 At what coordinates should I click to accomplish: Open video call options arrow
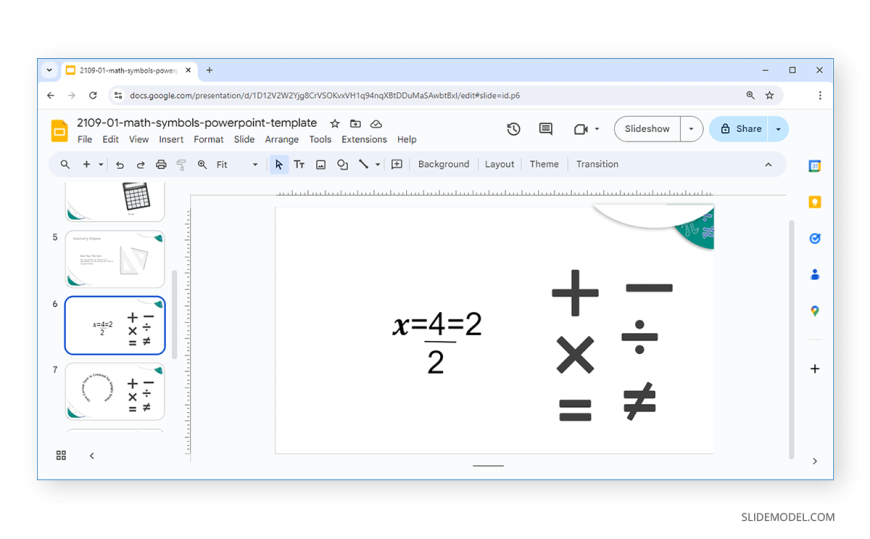coord(597,129)
